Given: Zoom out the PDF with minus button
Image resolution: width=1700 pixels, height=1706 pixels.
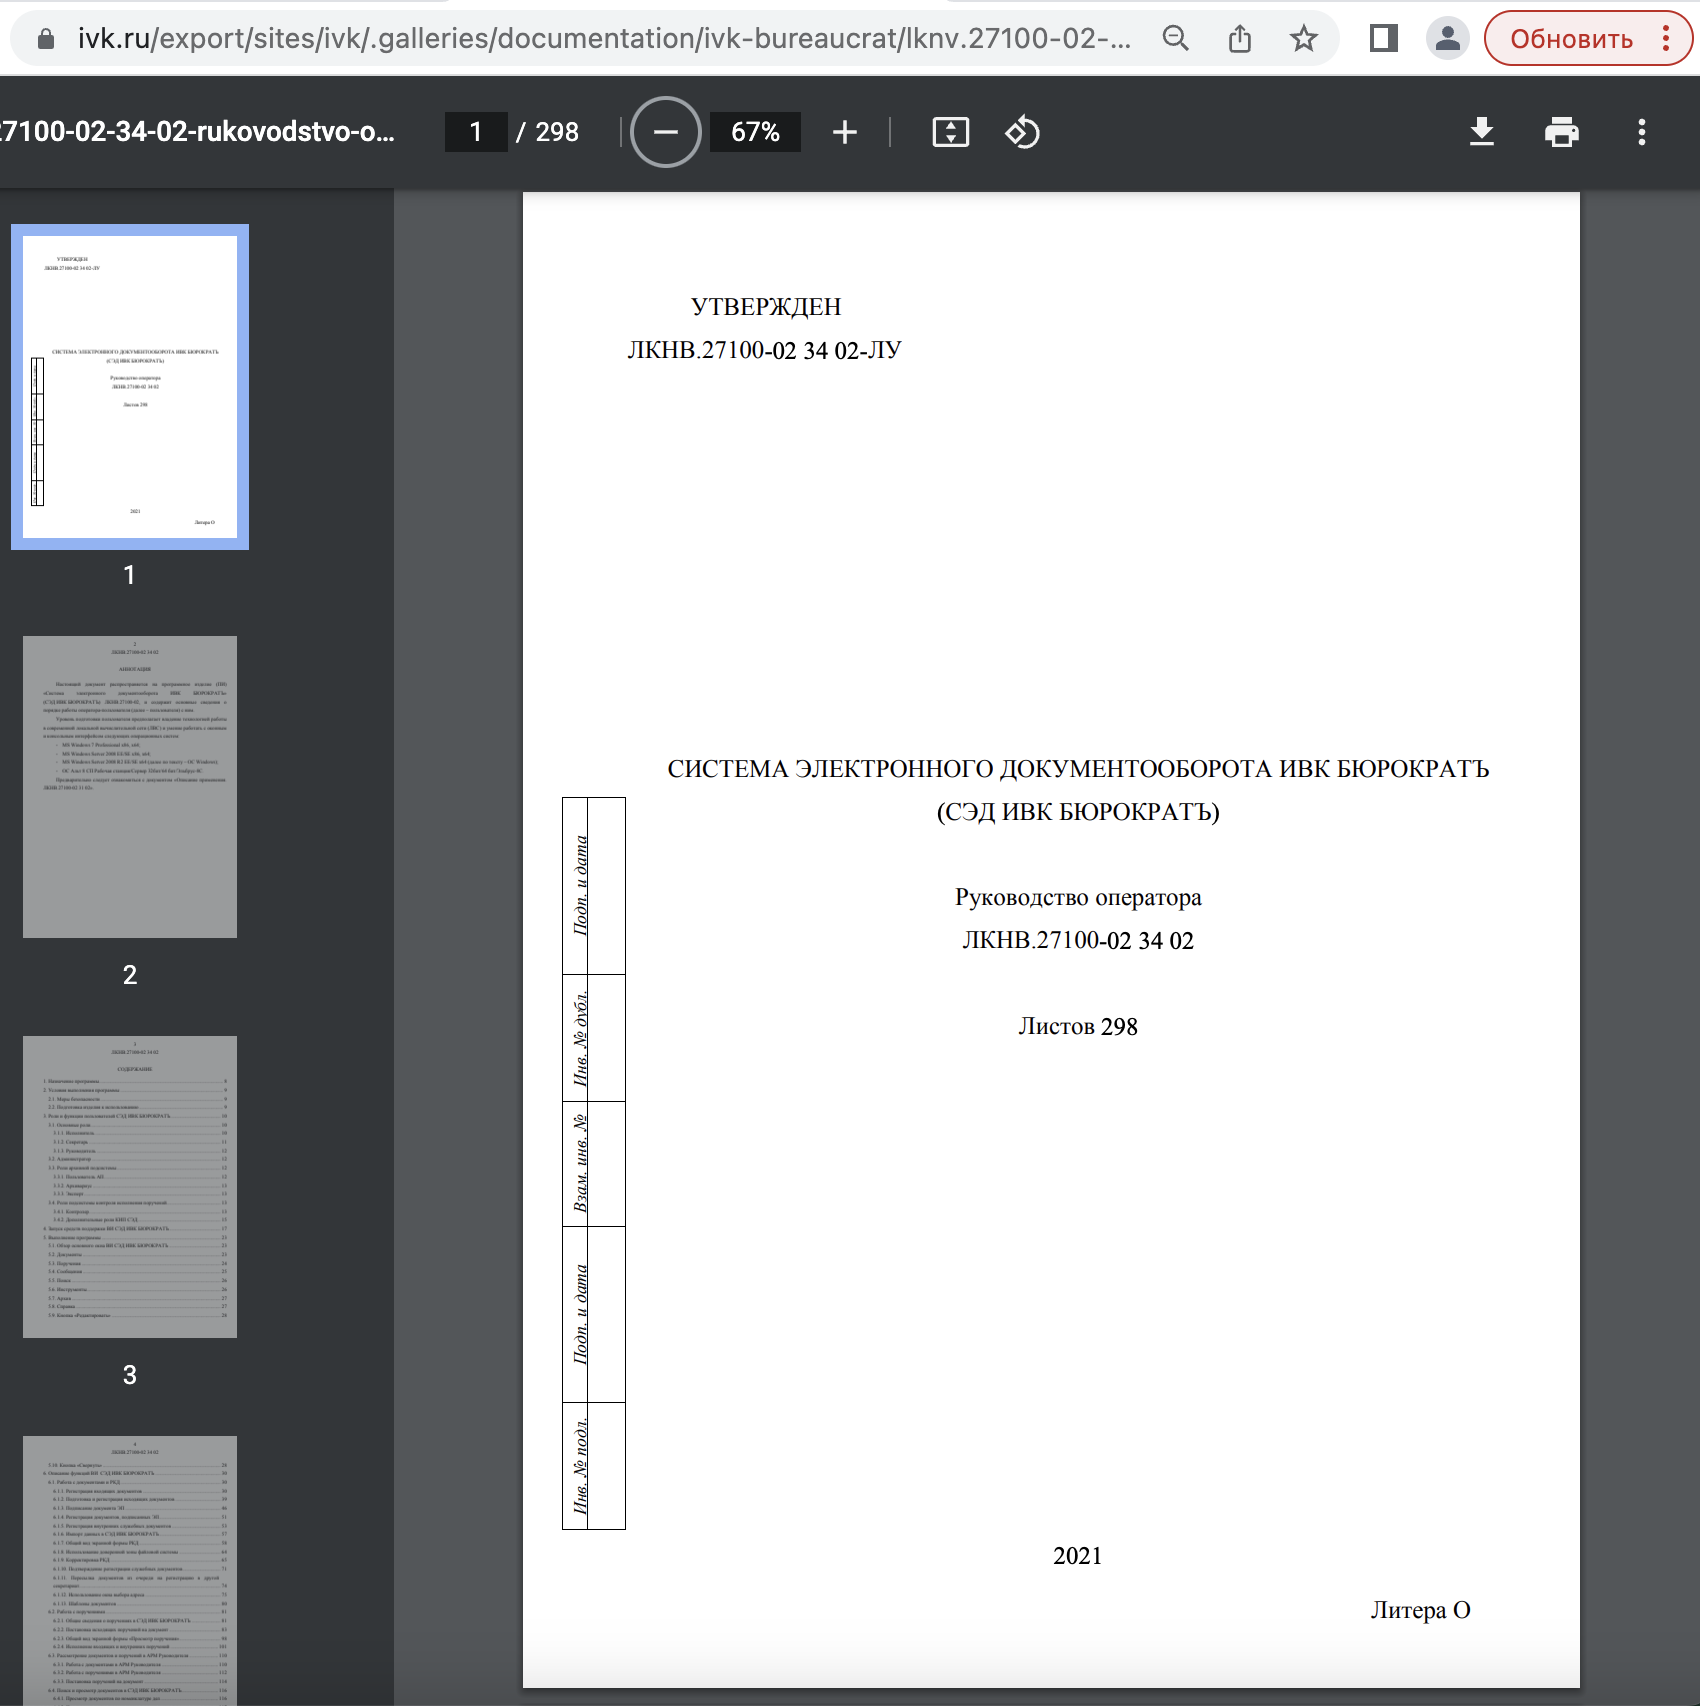Looking at the screenshot, I should pyautogui.click(x=665, y=132).
